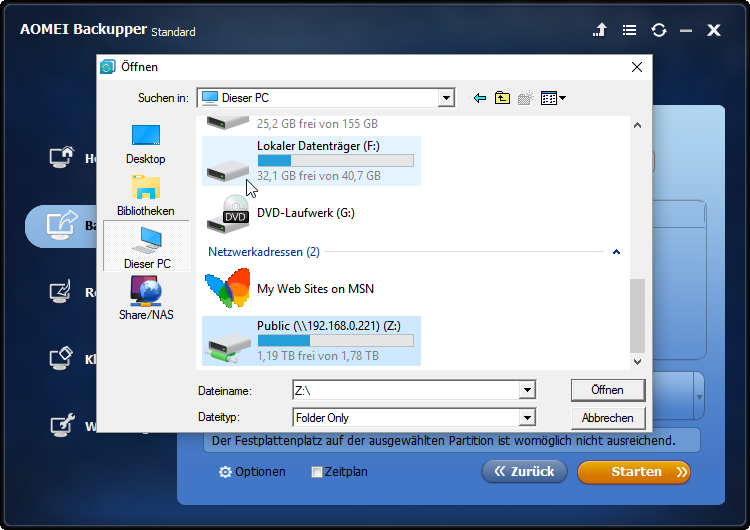Expand the Dateityp dropdown arrow

tap(527, 418)
